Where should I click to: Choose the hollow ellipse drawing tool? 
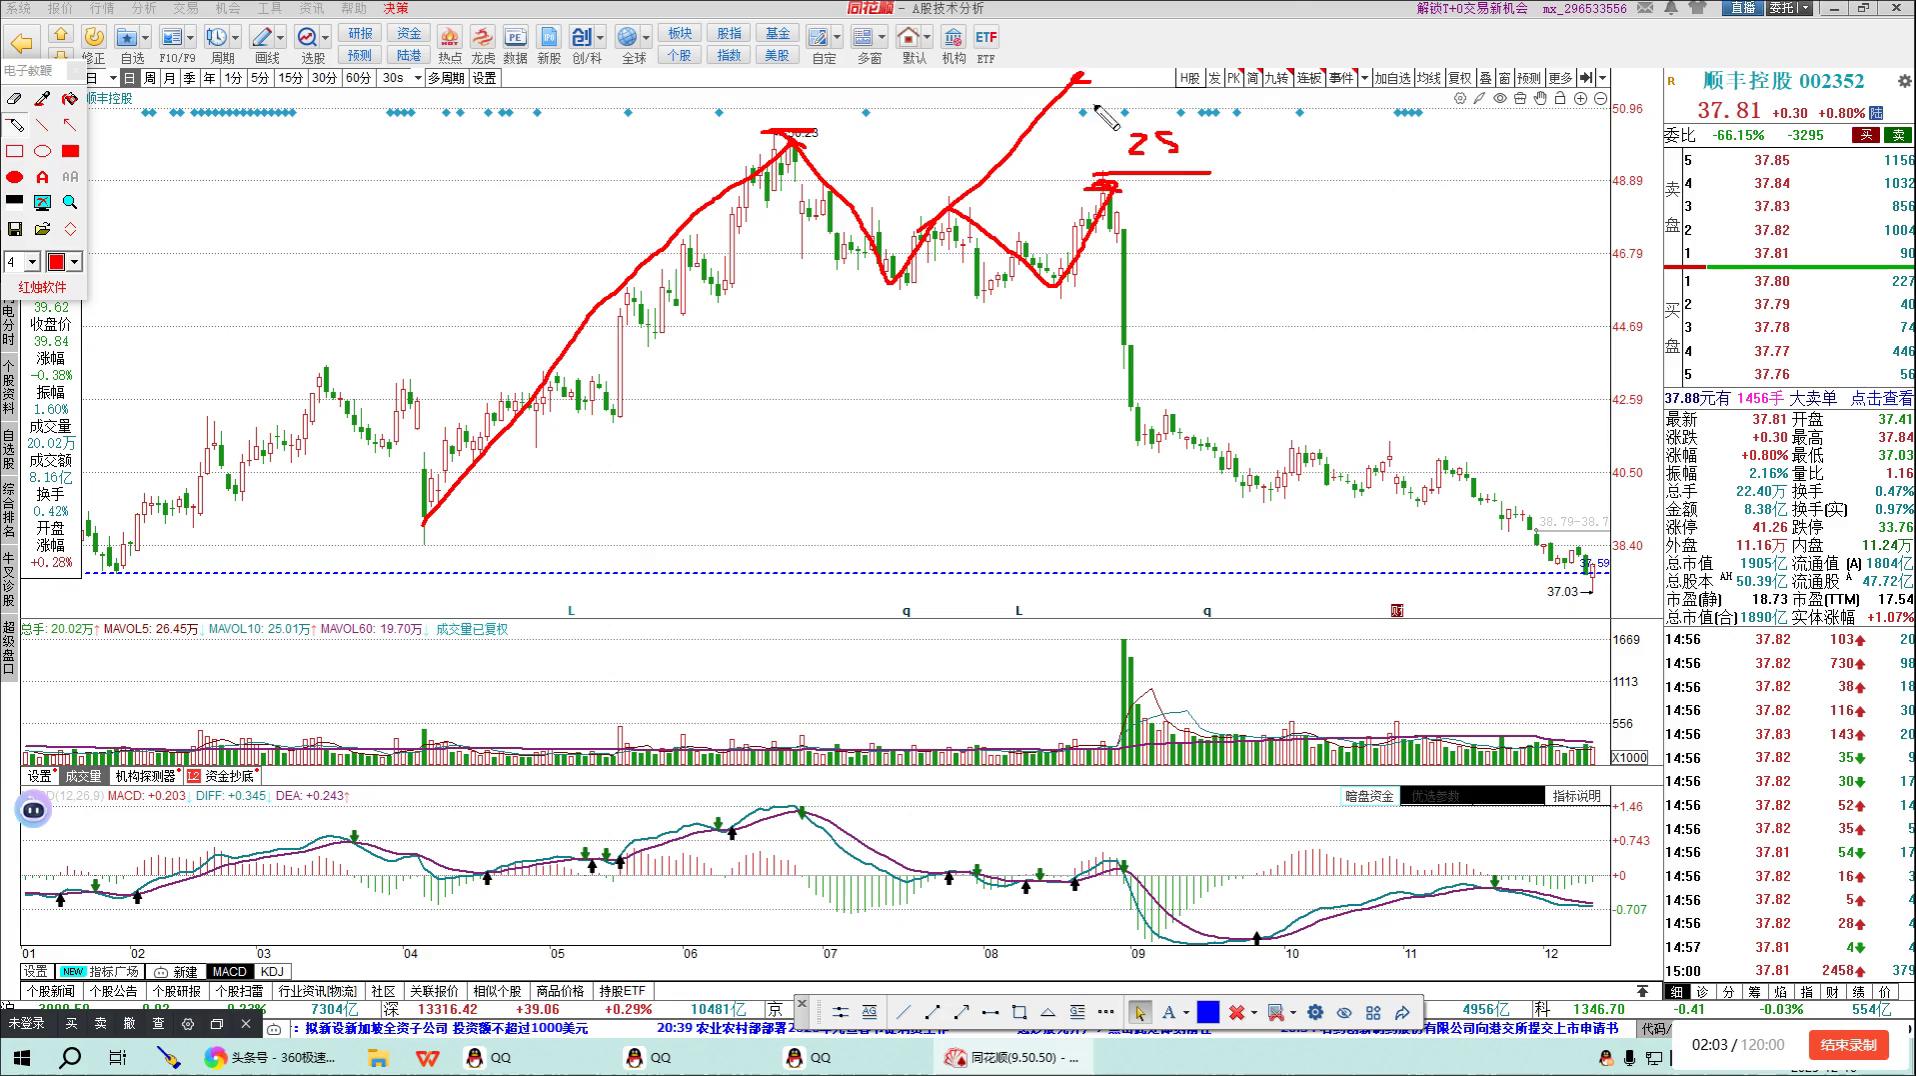(x=42, y=151)
